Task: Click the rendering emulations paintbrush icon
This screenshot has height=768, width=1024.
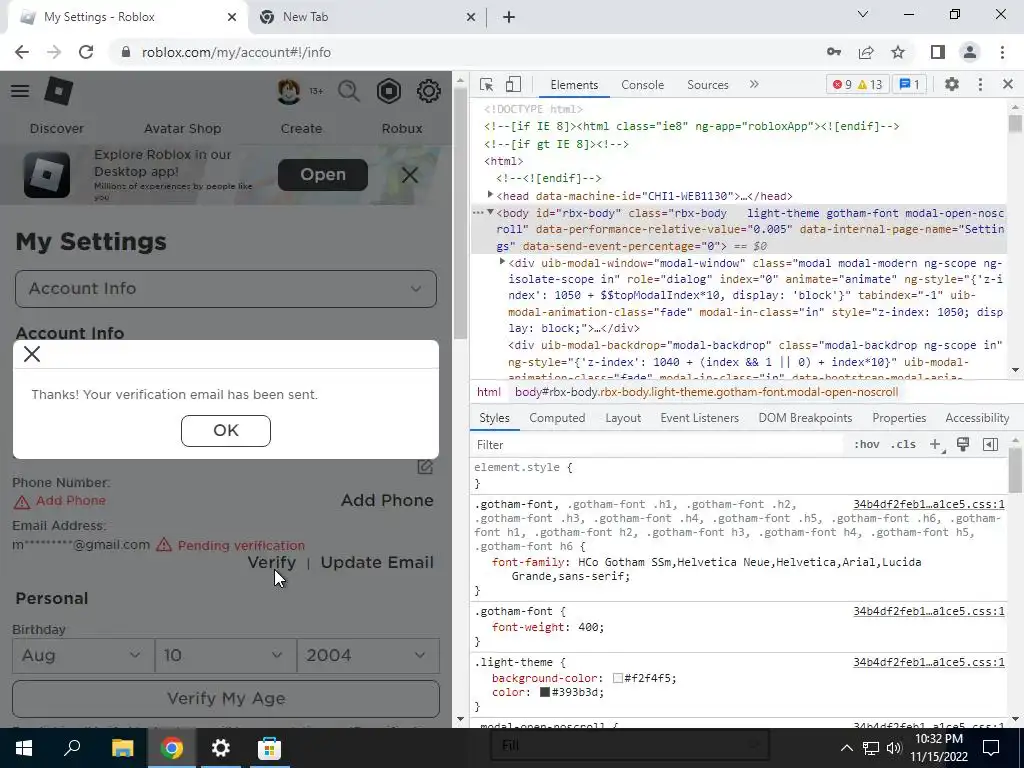Action: tap(963, 444)
